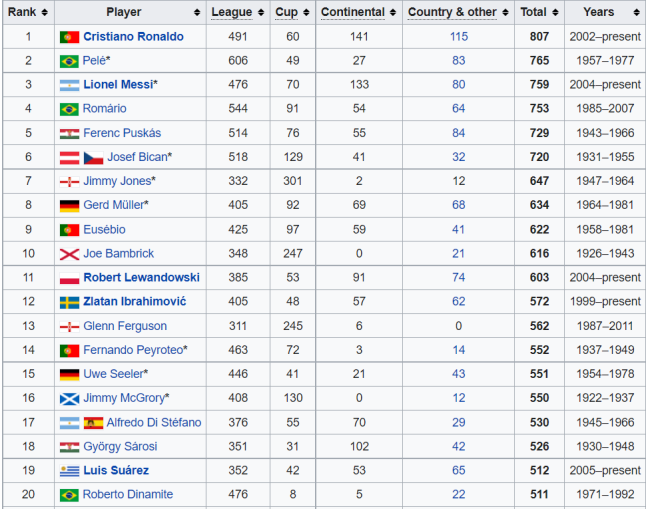Click Sweden flag next to Zlatan Ibrahimović
Screen dimensions: 650x509
[69, 302]
